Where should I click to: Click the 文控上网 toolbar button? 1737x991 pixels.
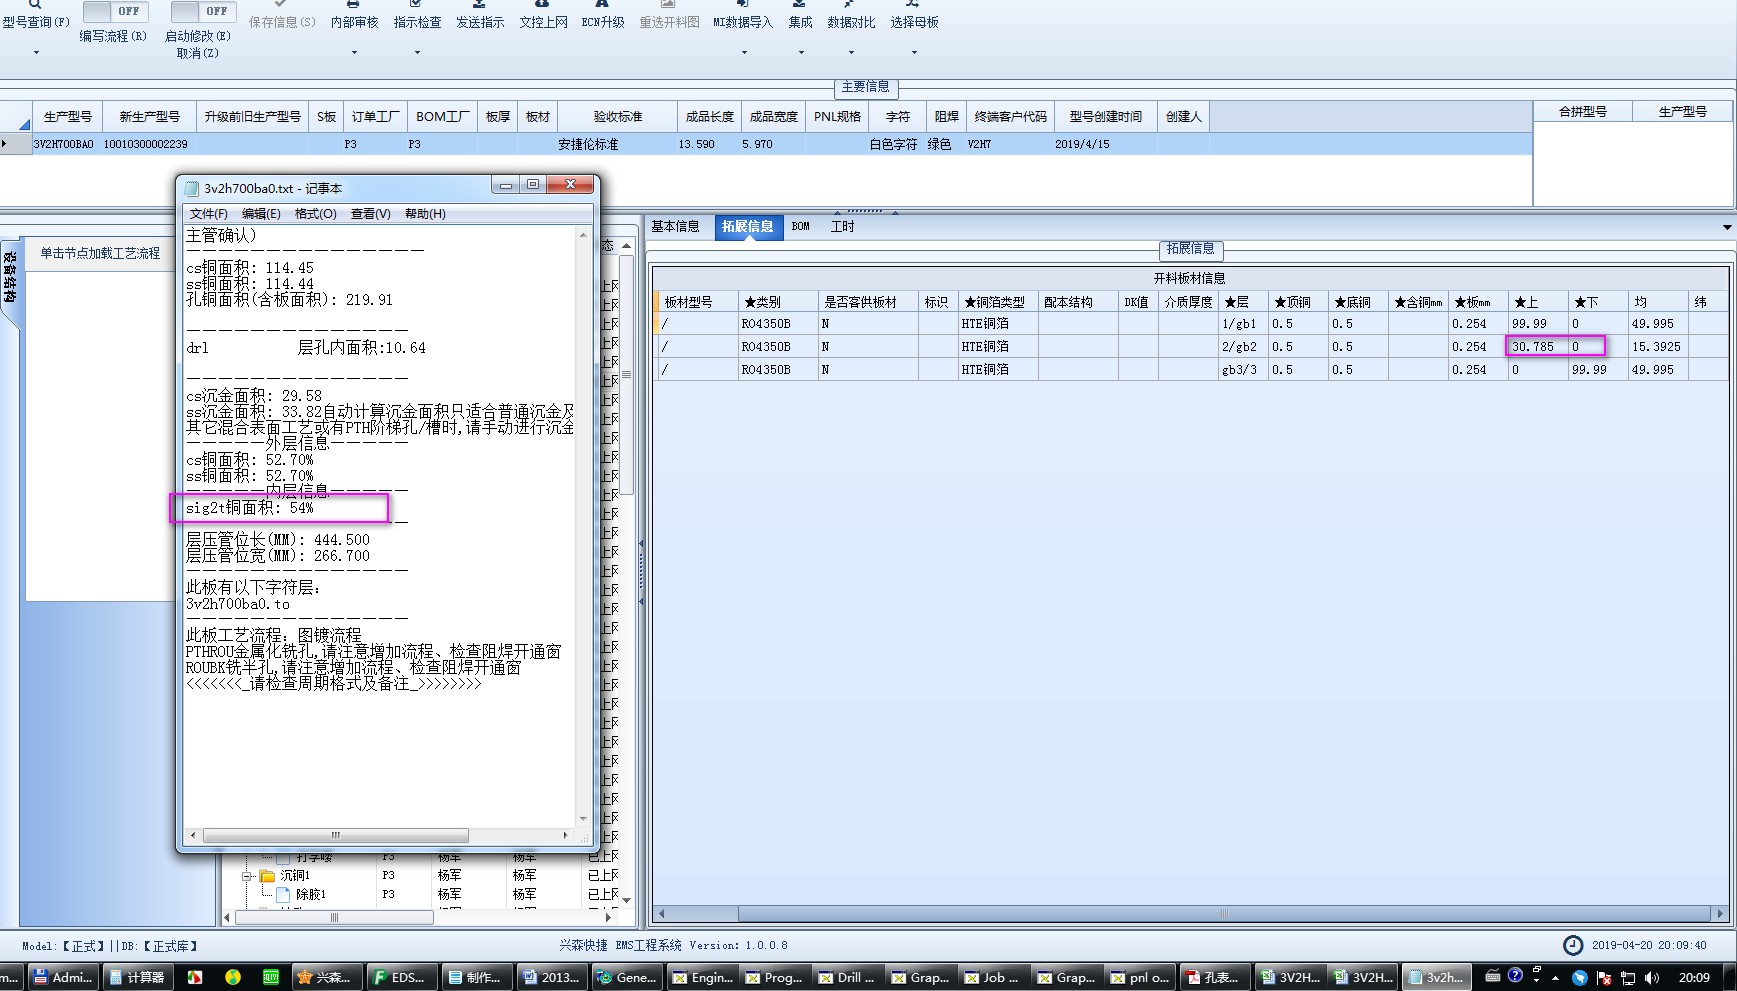tap(543, 14)
